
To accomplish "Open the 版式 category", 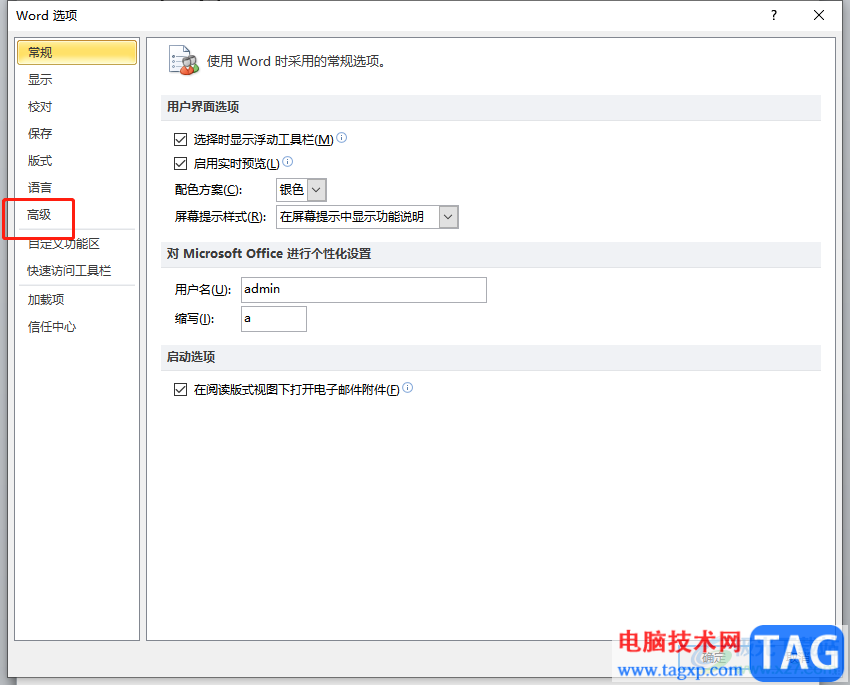I will (40, 160).
